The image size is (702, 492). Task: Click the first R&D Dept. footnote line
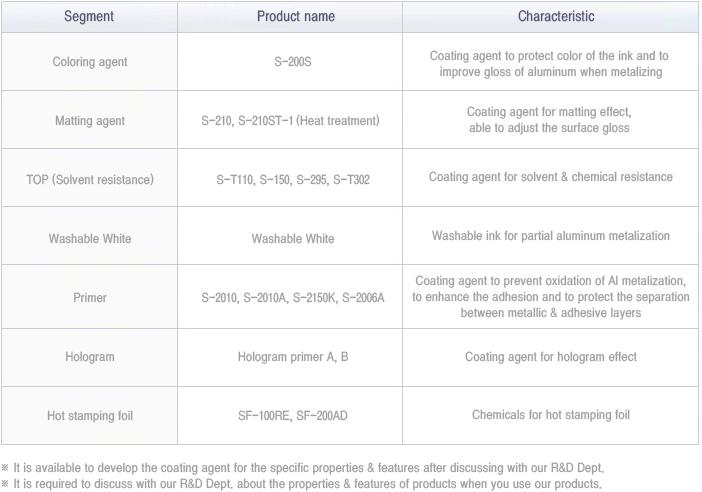point(303,468)
